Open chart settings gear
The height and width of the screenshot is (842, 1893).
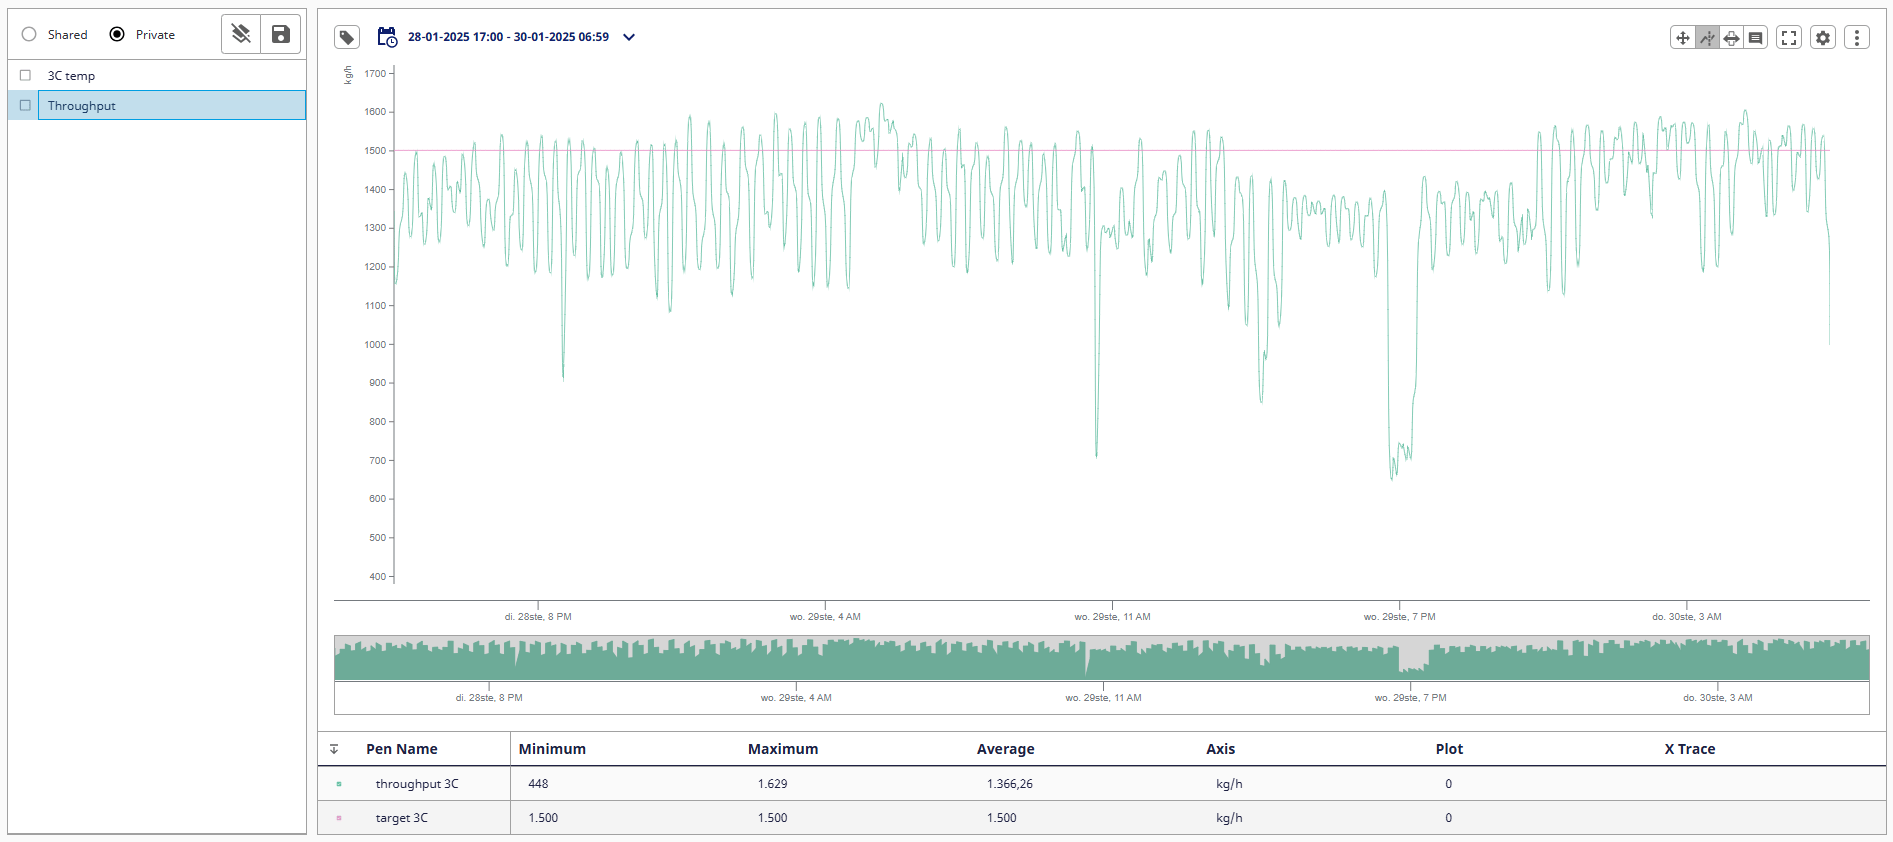click(x=1823, y=38)
